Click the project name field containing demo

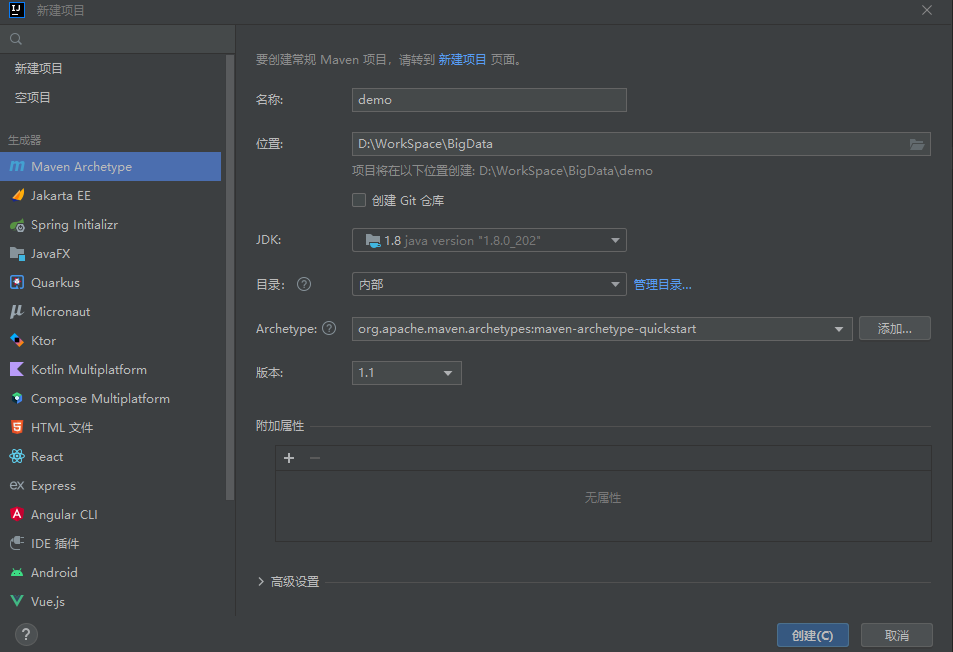489,100
